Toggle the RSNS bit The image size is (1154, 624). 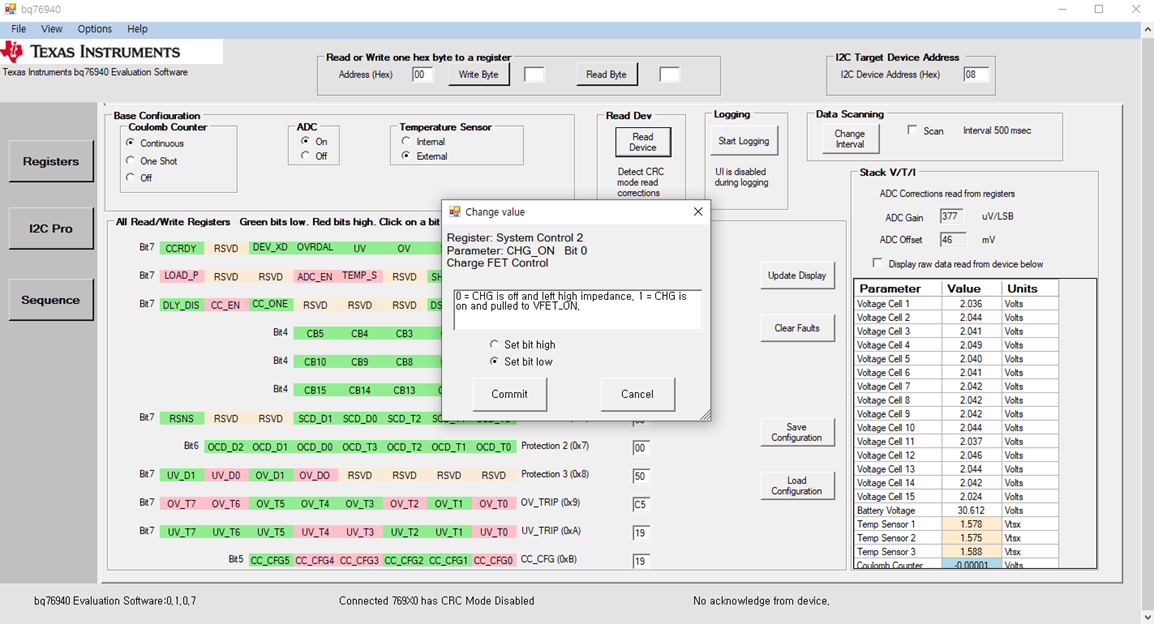pyautogui.click(x=181, y=418)
